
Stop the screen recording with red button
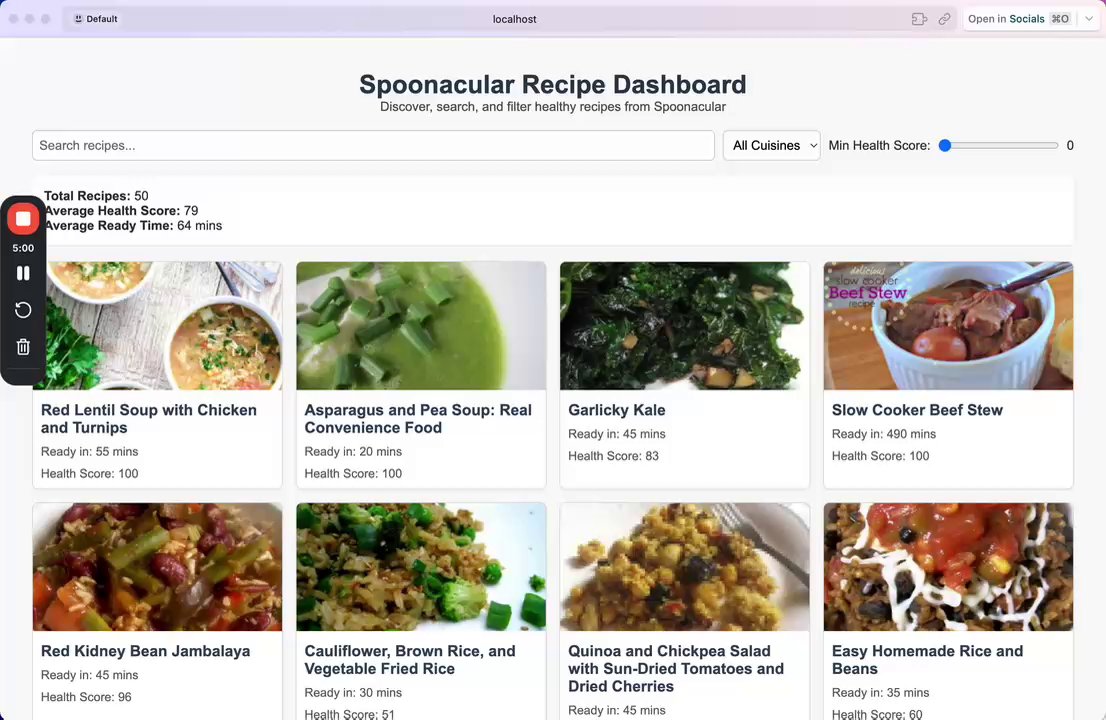(x=23, y=219)
